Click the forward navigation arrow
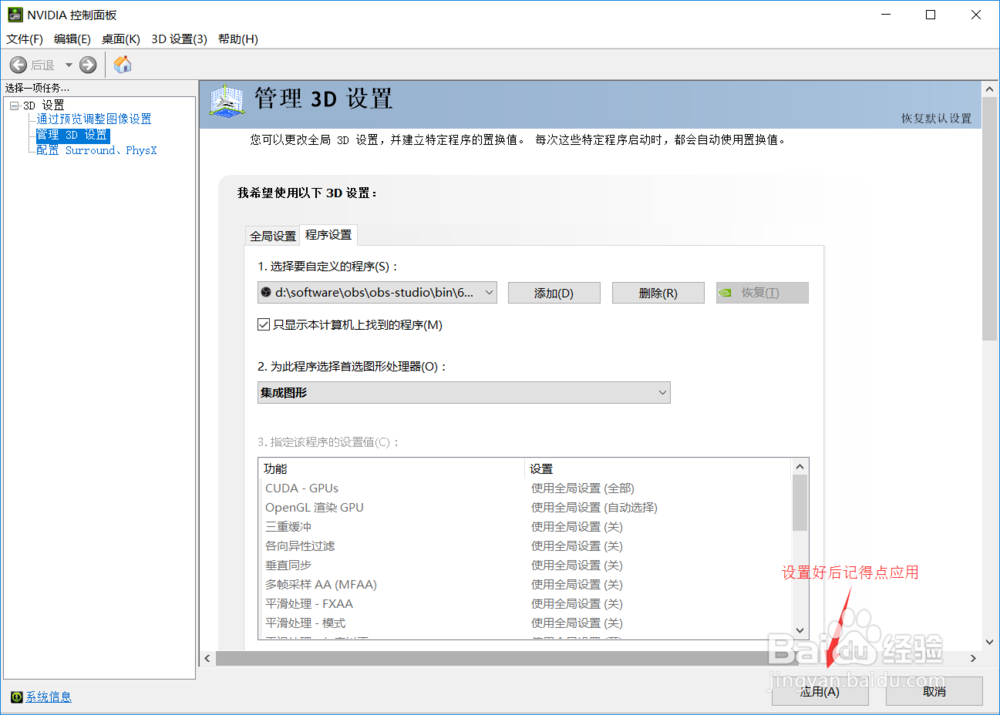 [x=86, y=64]
